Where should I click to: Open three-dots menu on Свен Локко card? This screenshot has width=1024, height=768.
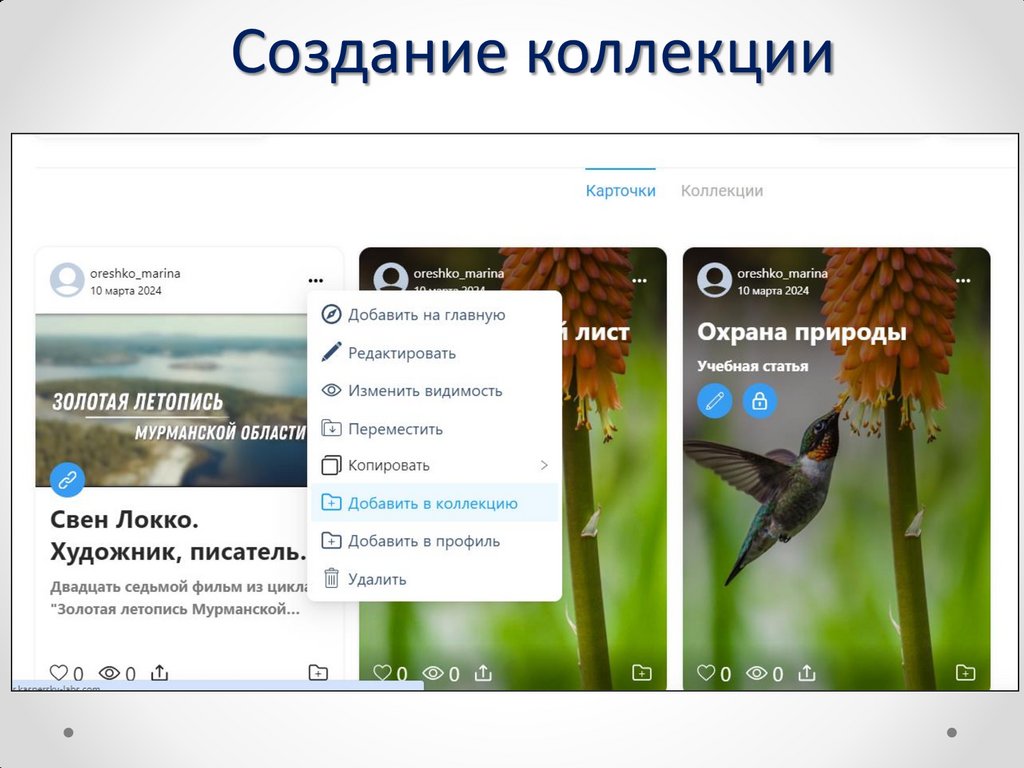[315, 281]
